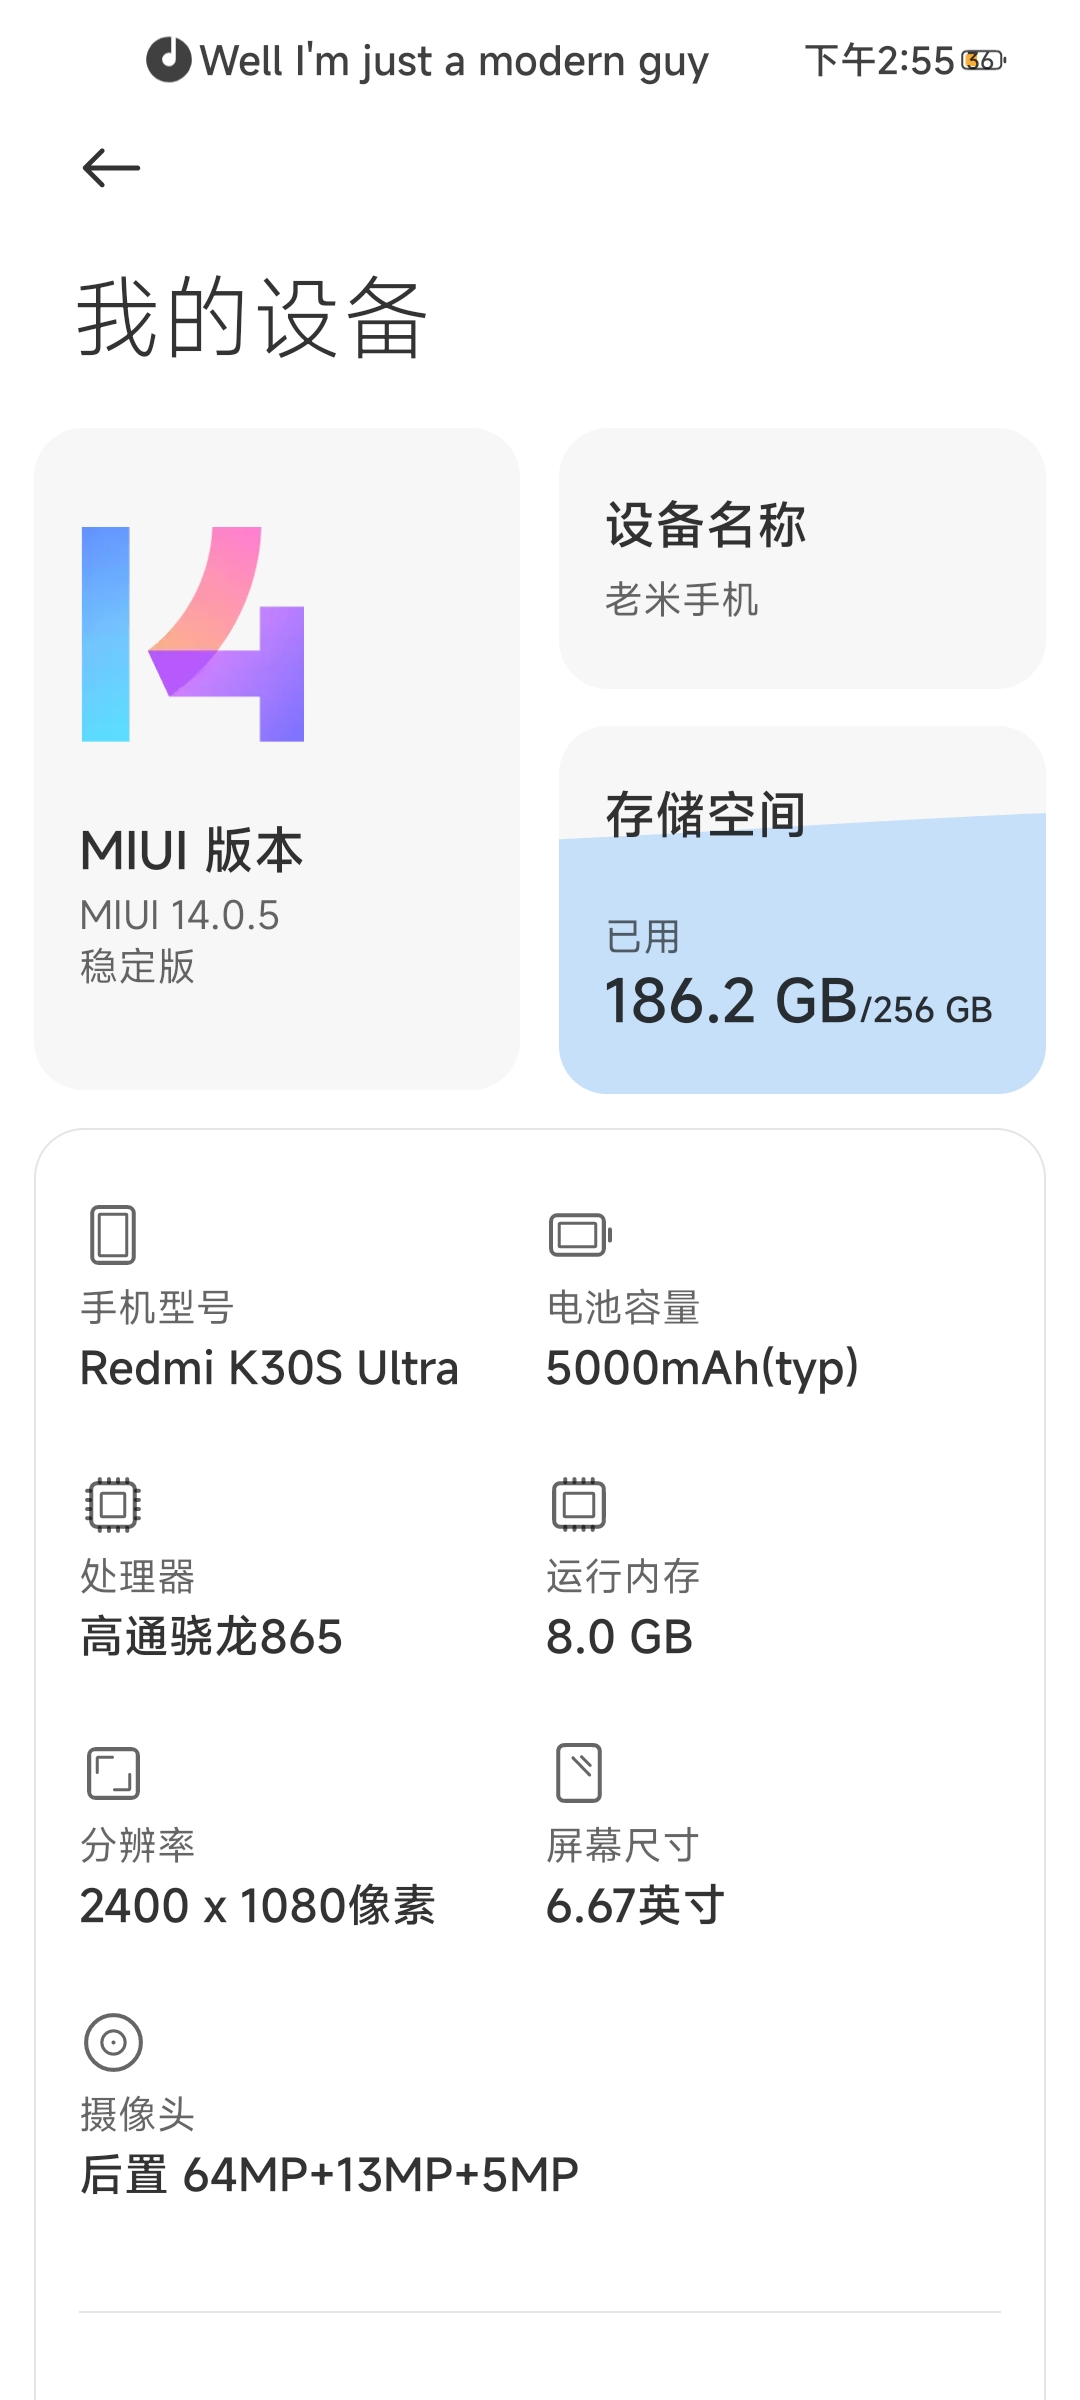This screenshot has width=1080, height=2400.
Task: Tap the Redmi K30S Ultra model text
Action: [x=269, y=1368]
